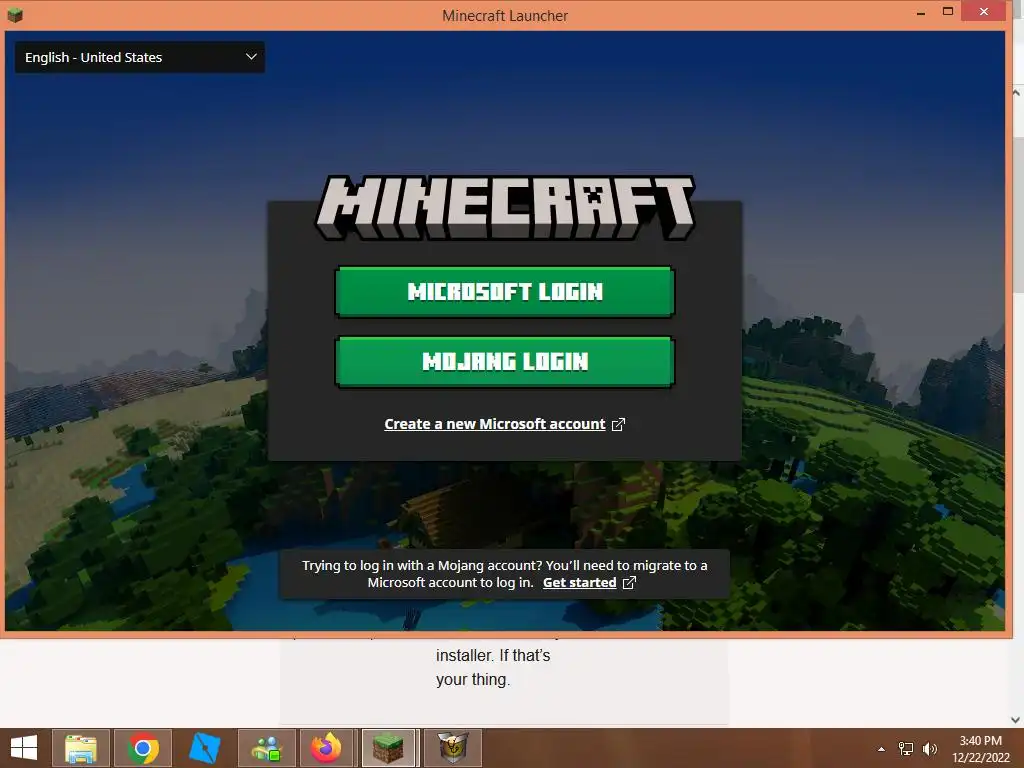This screenshot has width=1024, height=768.
Task: Launch Google Chrome from the taskbar
Action: coord(143,748)
